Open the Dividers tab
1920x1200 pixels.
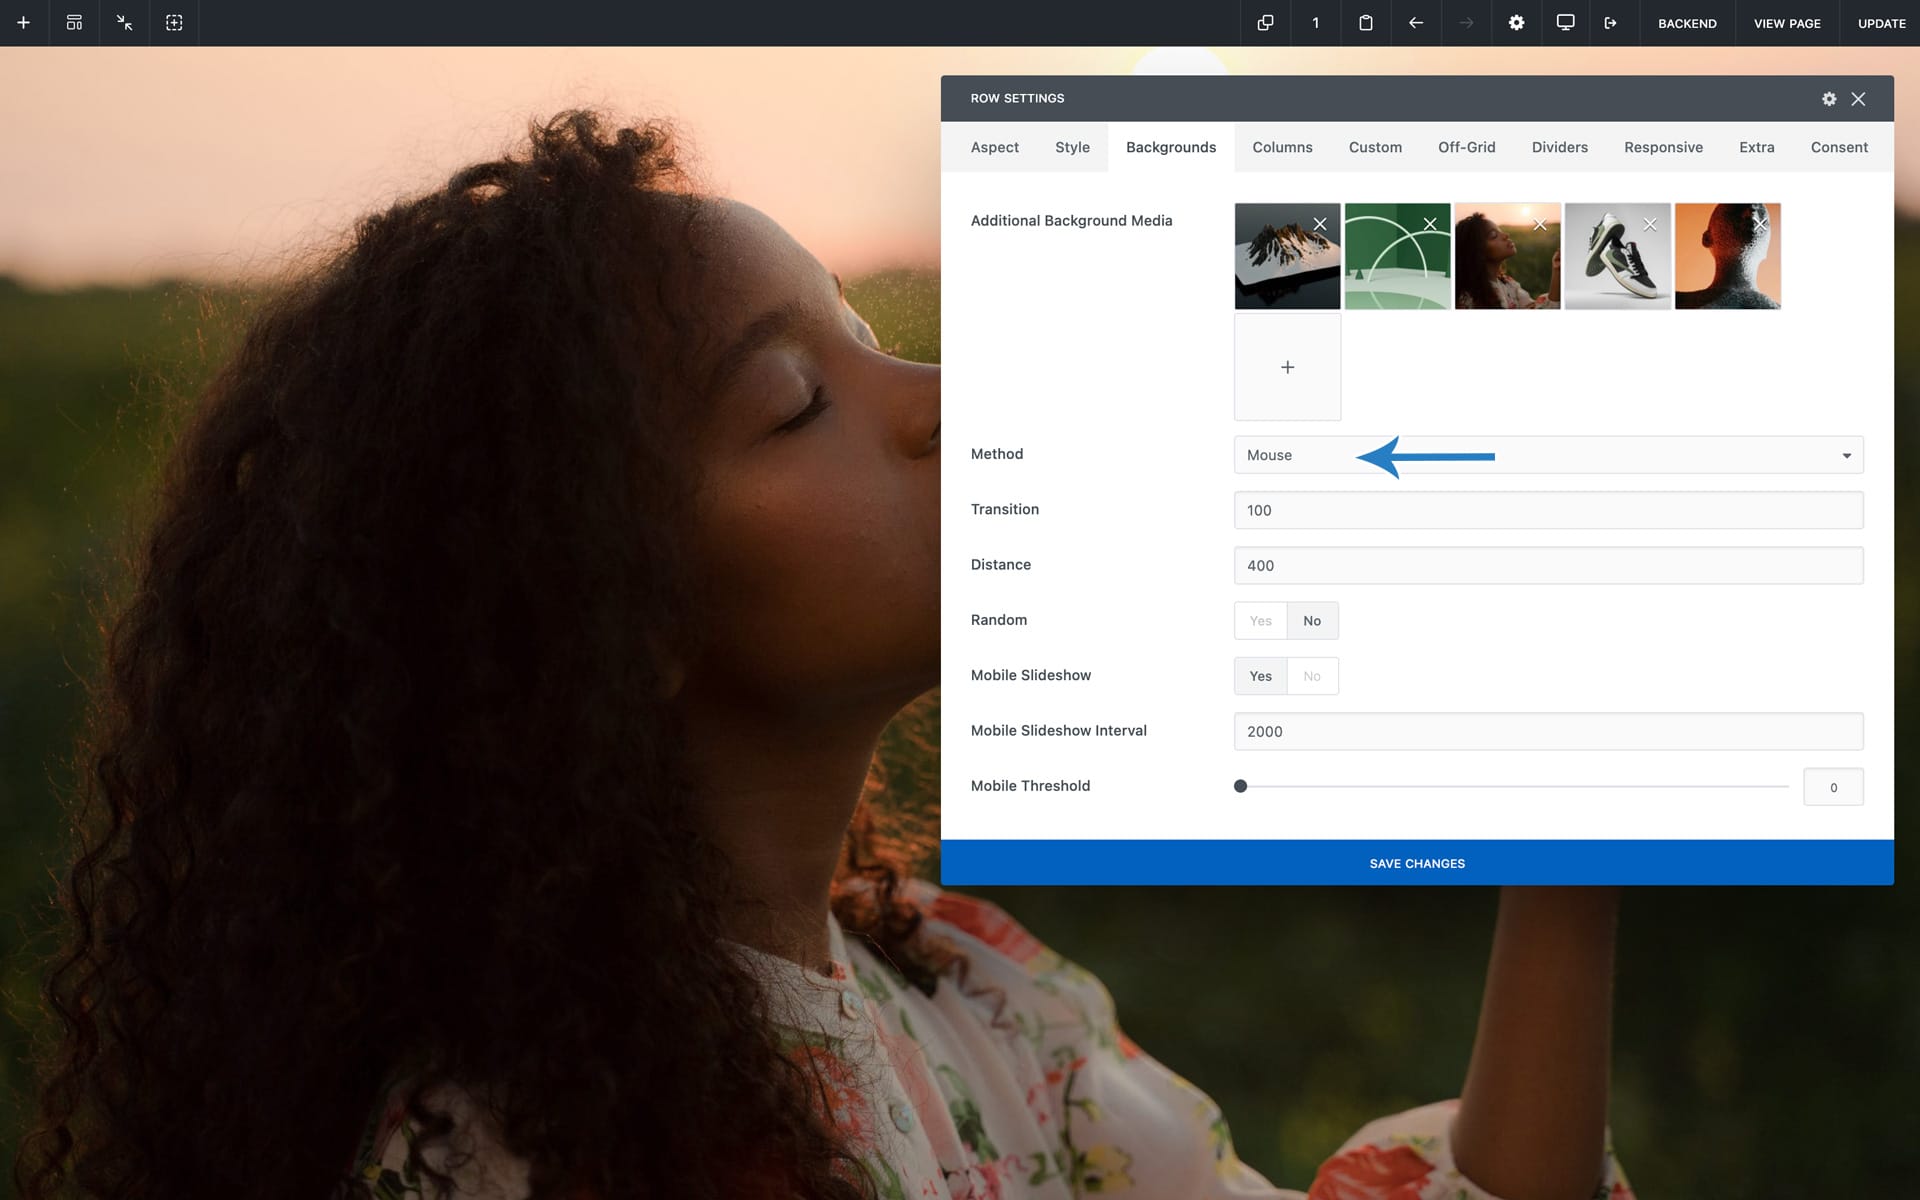(1558, 148)
